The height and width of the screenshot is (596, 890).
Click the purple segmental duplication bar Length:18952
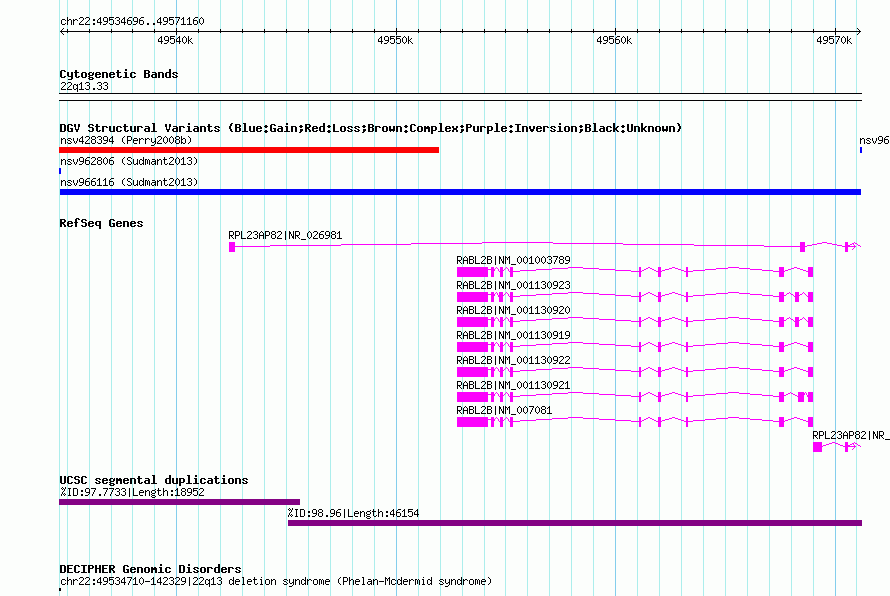[x=179, y=502]
